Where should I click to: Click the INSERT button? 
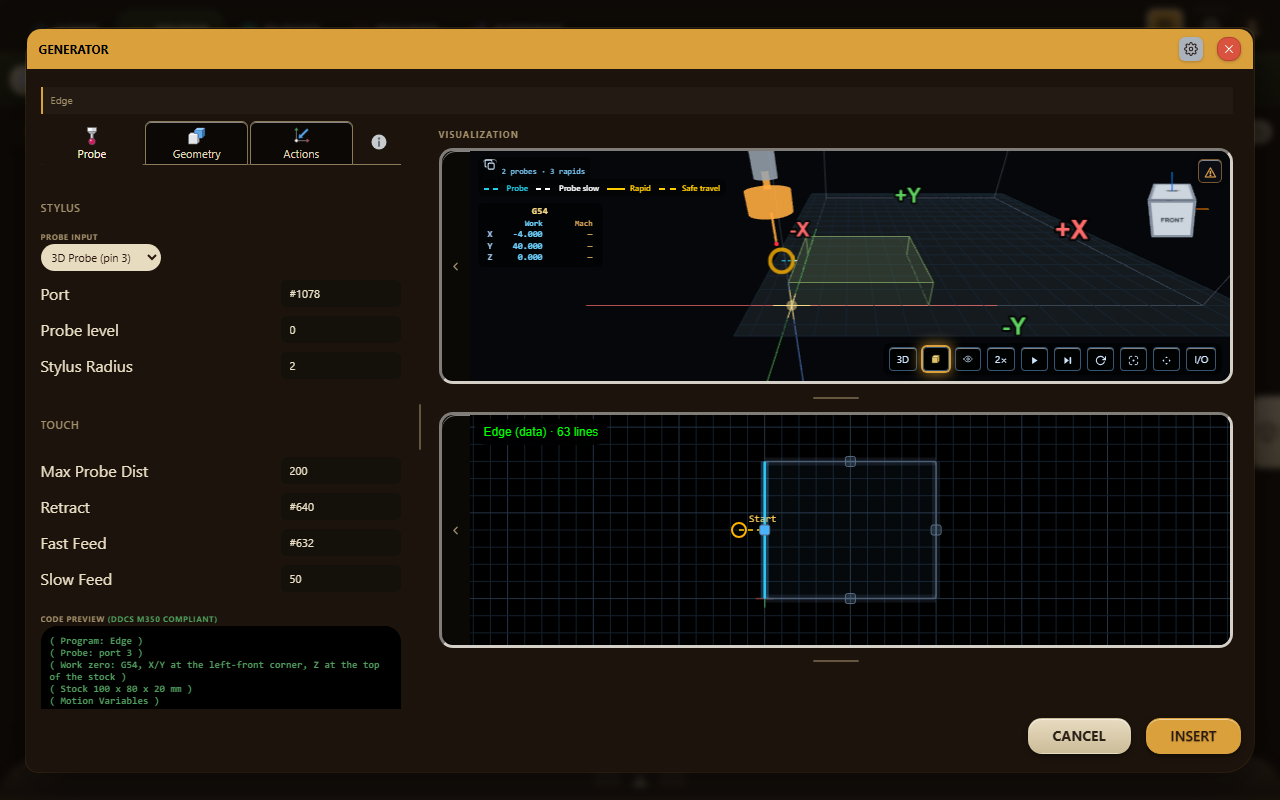(x=1193, y=736)
